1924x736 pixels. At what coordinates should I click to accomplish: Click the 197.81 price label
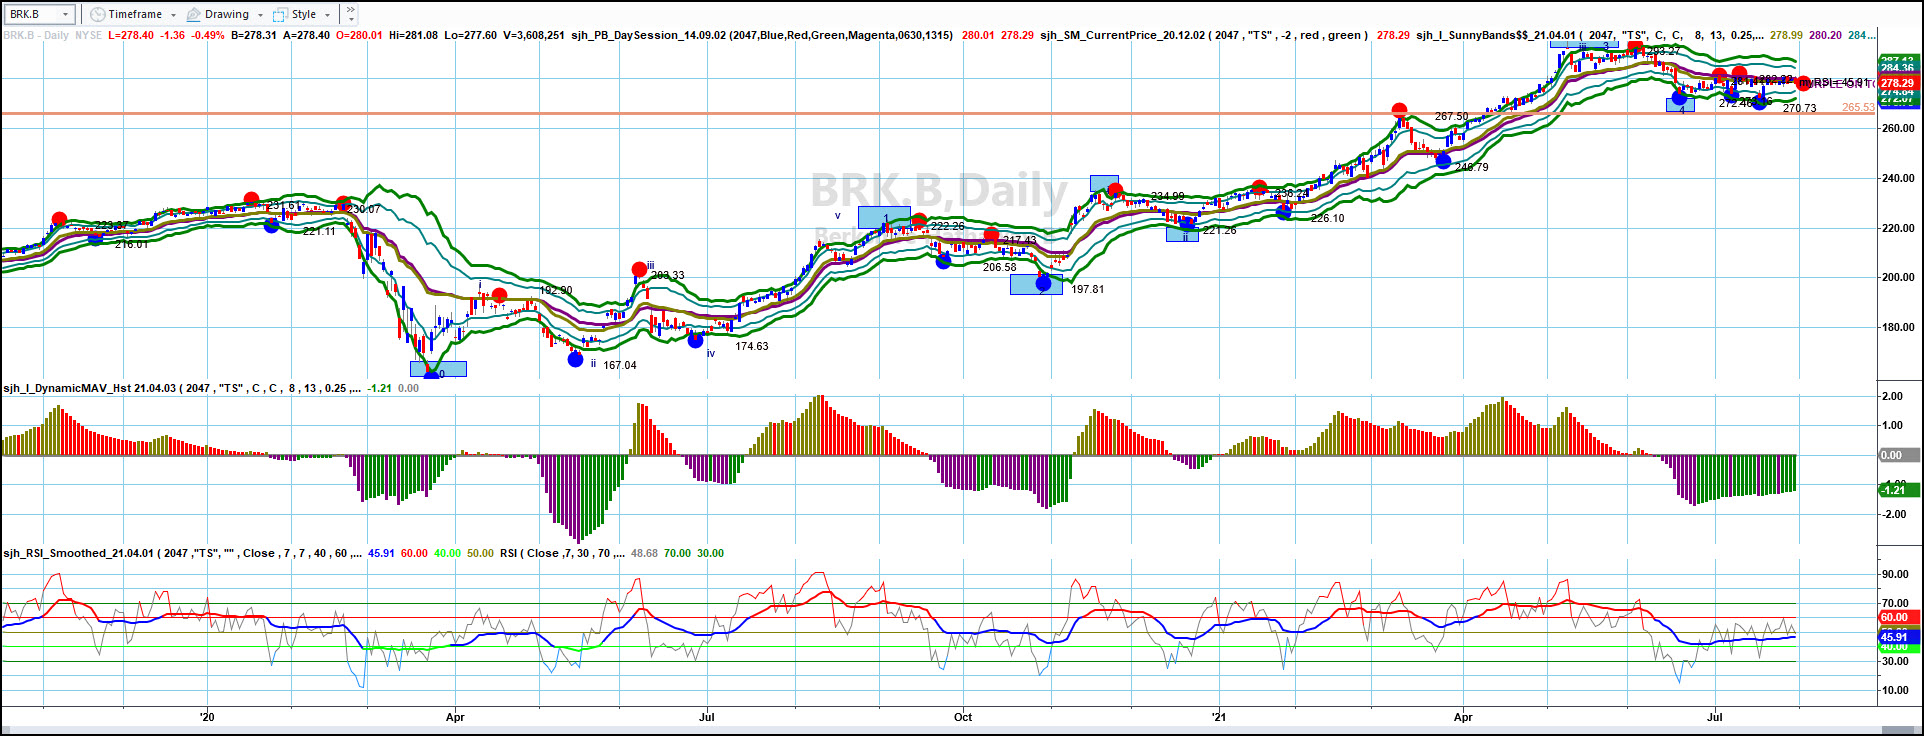click(1088, 289)
